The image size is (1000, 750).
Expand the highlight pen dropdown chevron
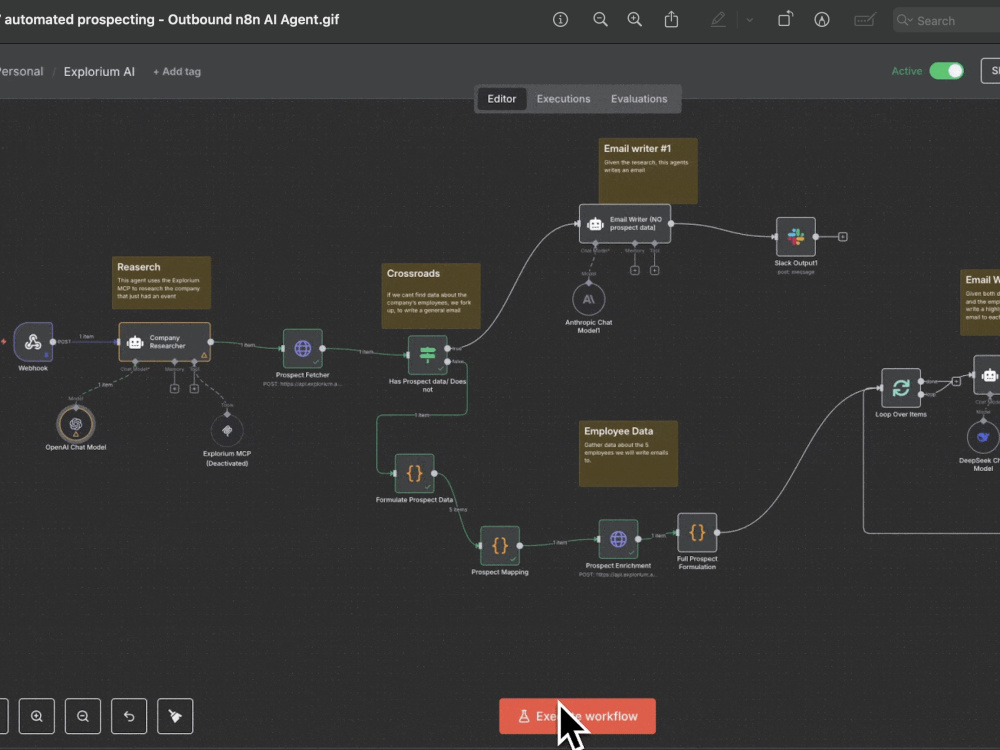coord(750,20)
